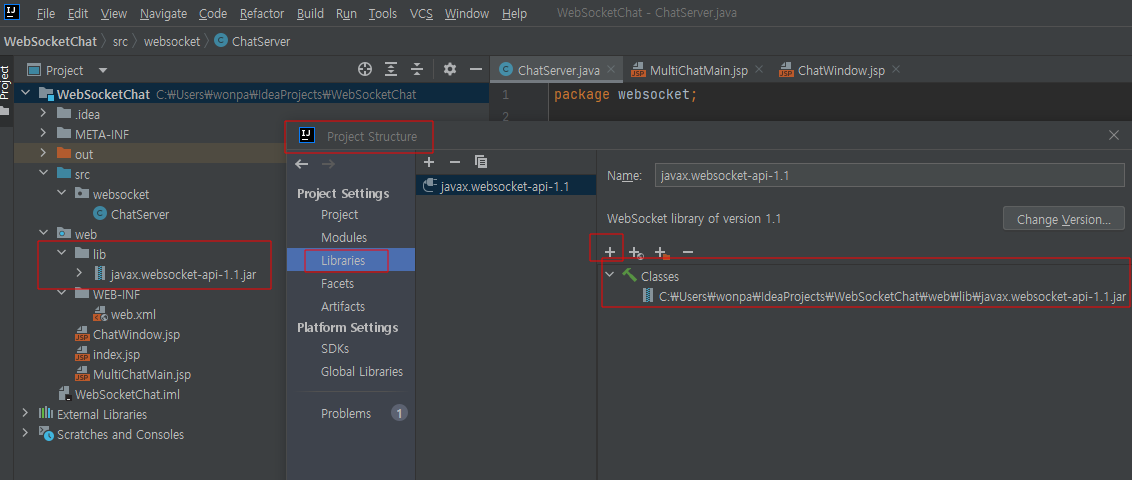Open the File menu
Image resolution: width=1132 pixels, height=480 pixels.
[x=45, y=14]
